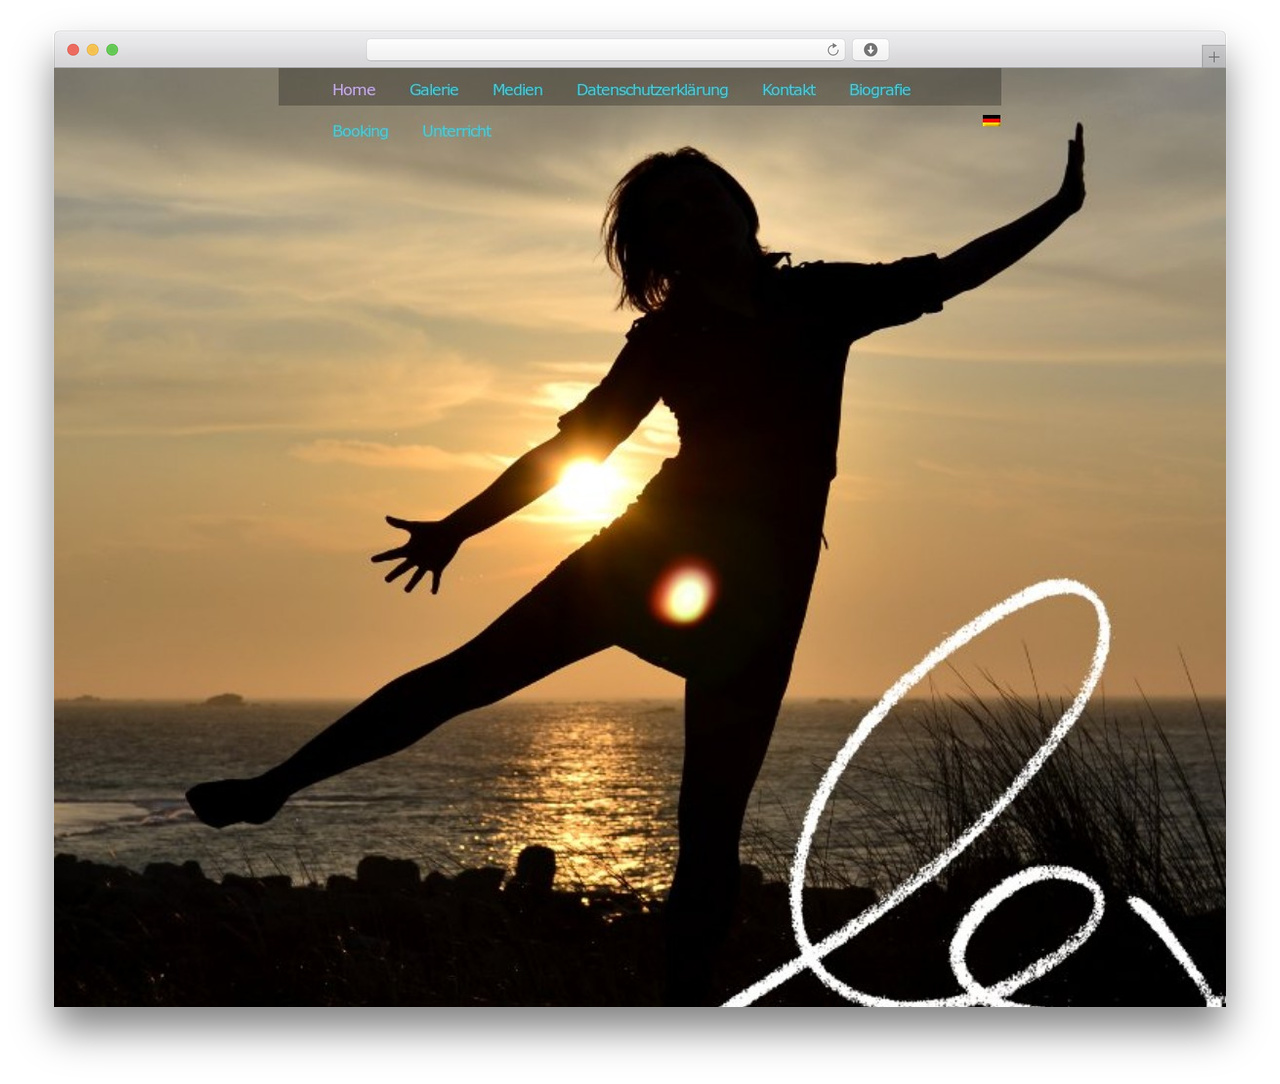Open the Unterricht page
This screenshot has height=1084, width=1280.
(457, 131)
